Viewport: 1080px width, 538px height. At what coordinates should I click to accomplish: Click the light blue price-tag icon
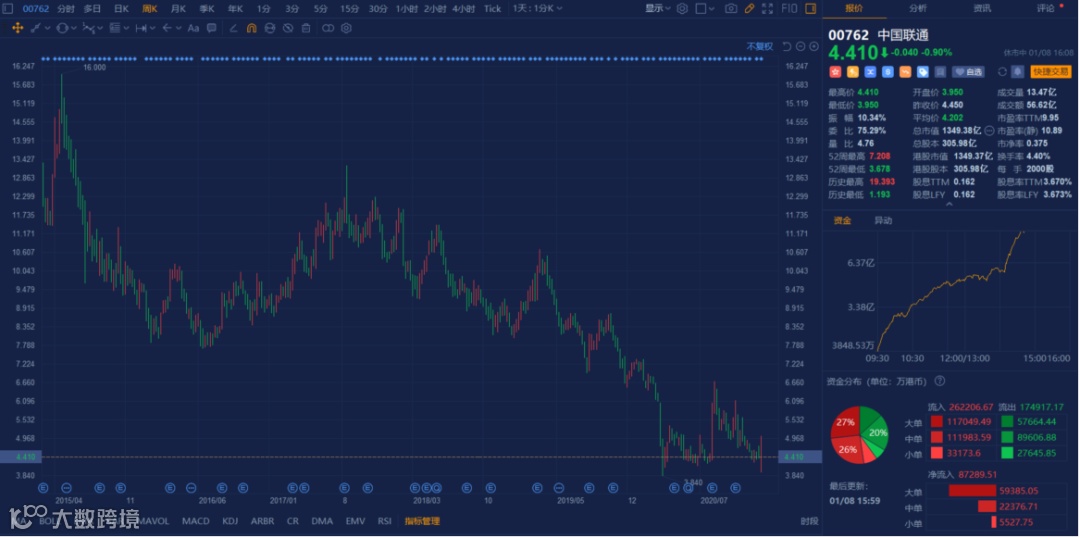(x=923, y=72)
